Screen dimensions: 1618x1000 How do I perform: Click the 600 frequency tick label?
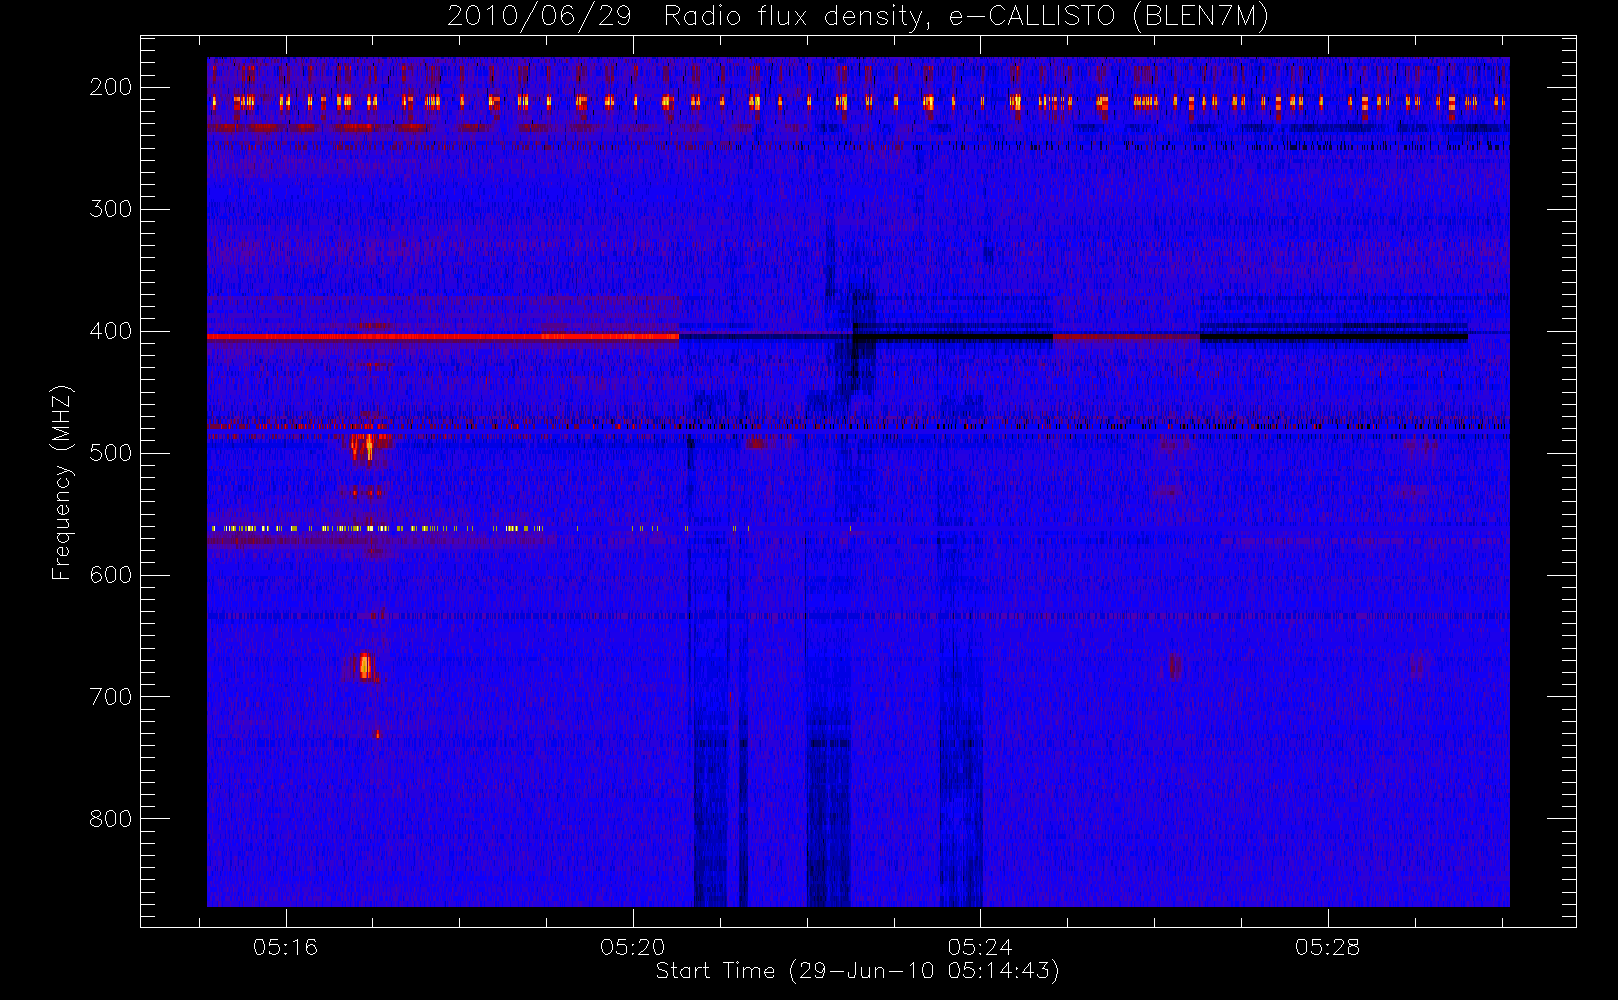pyautogui.click(x=111, y=575)
